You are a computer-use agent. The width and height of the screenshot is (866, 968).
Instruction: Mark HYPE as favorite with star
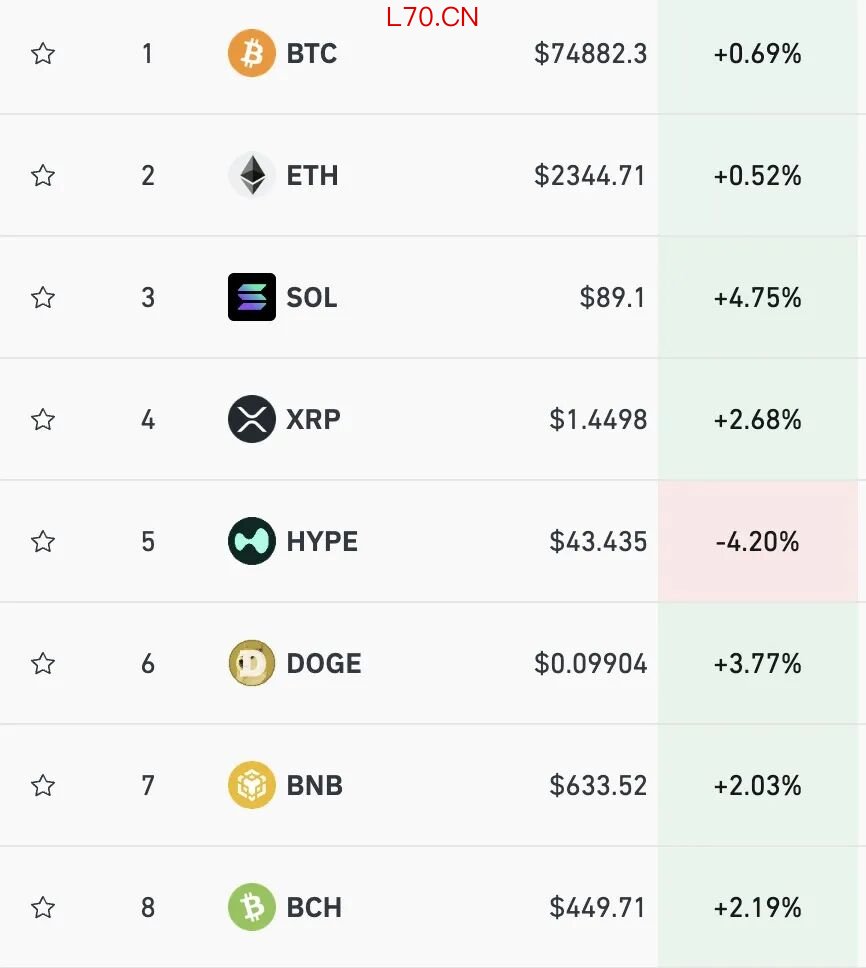pos(43,542)
